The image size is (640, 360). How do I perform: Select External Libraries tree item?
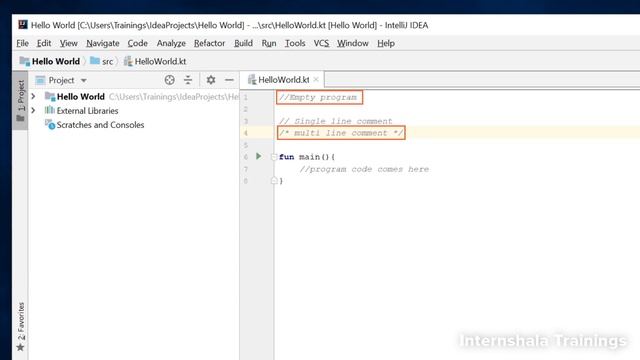87,111
